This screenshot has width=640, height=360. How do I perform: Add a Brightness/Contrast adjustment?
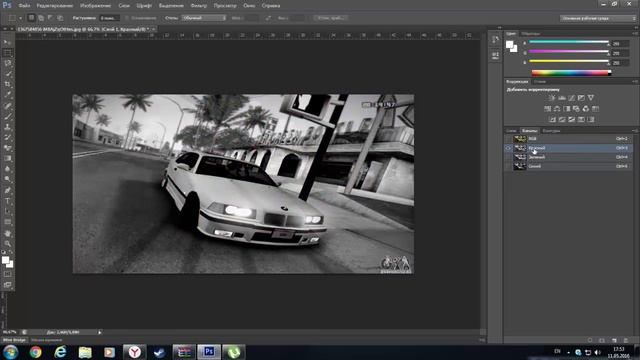point(552,98)
